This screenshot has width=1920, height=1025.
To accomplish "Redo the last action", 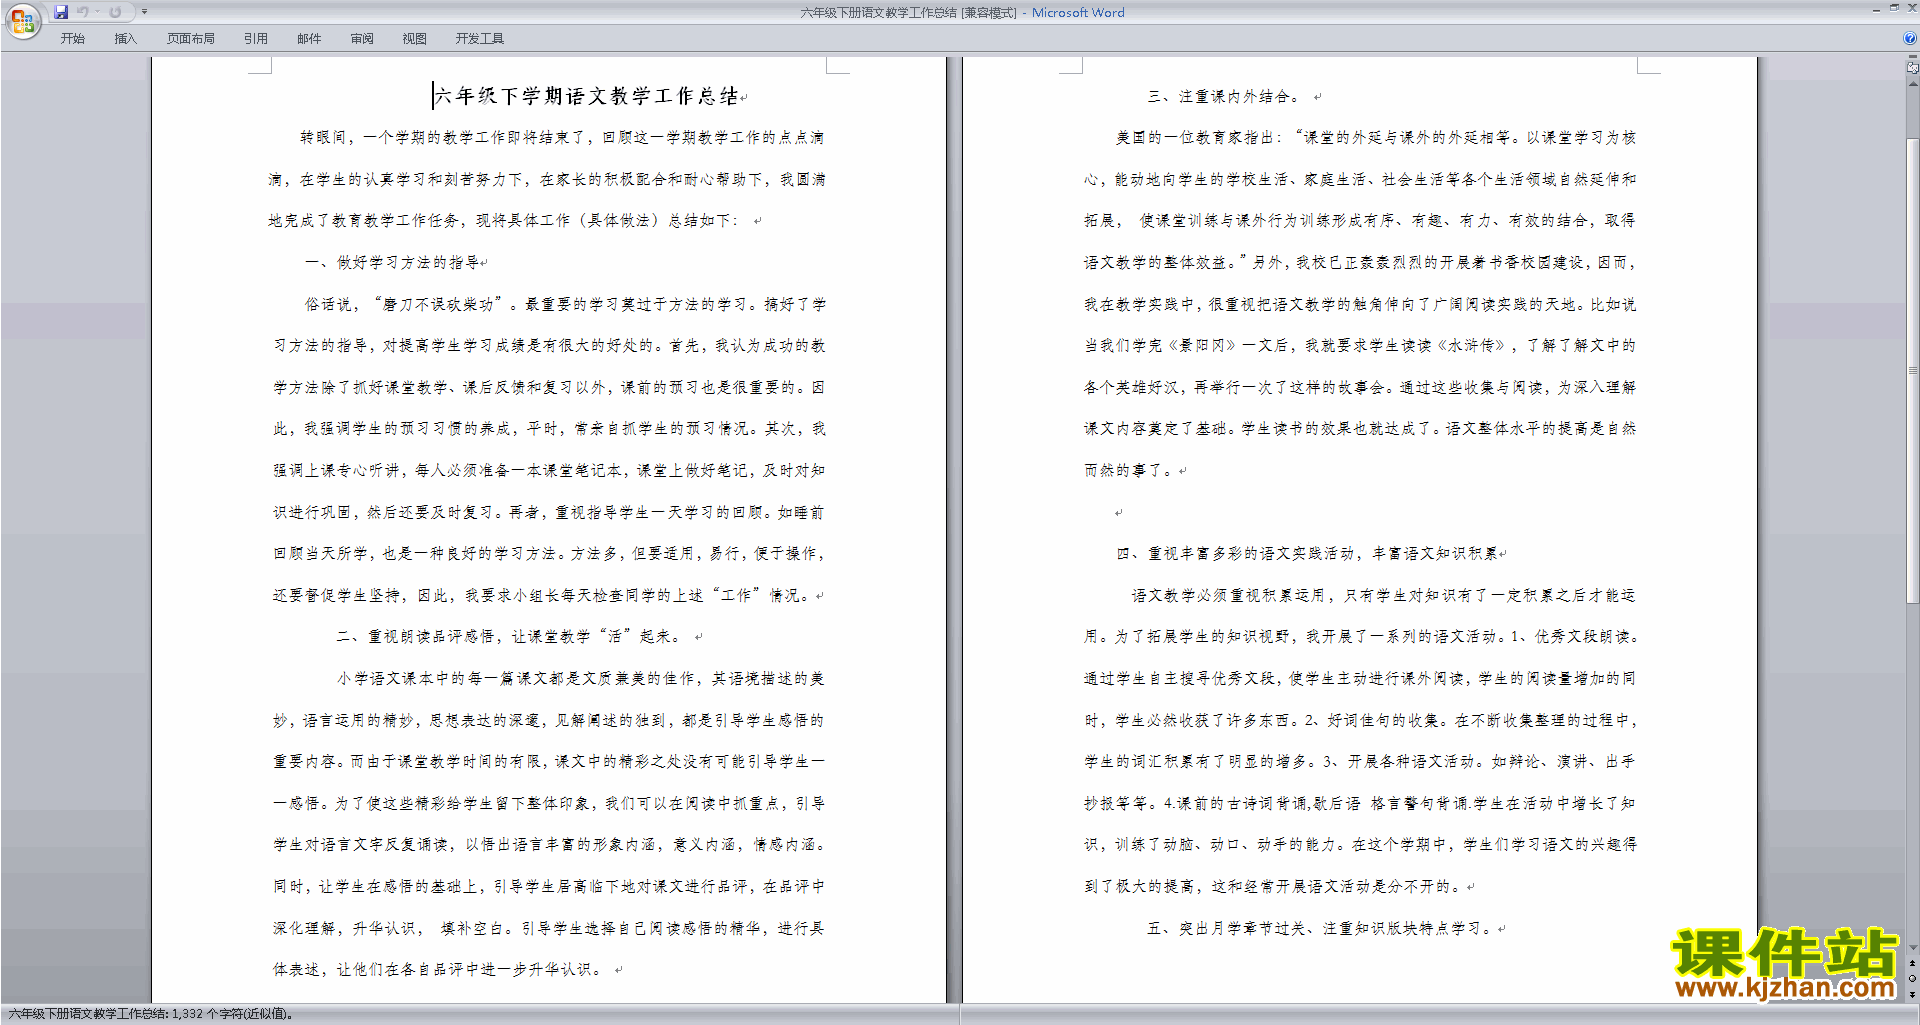I will pyautogui.click(x=115, y=12).
